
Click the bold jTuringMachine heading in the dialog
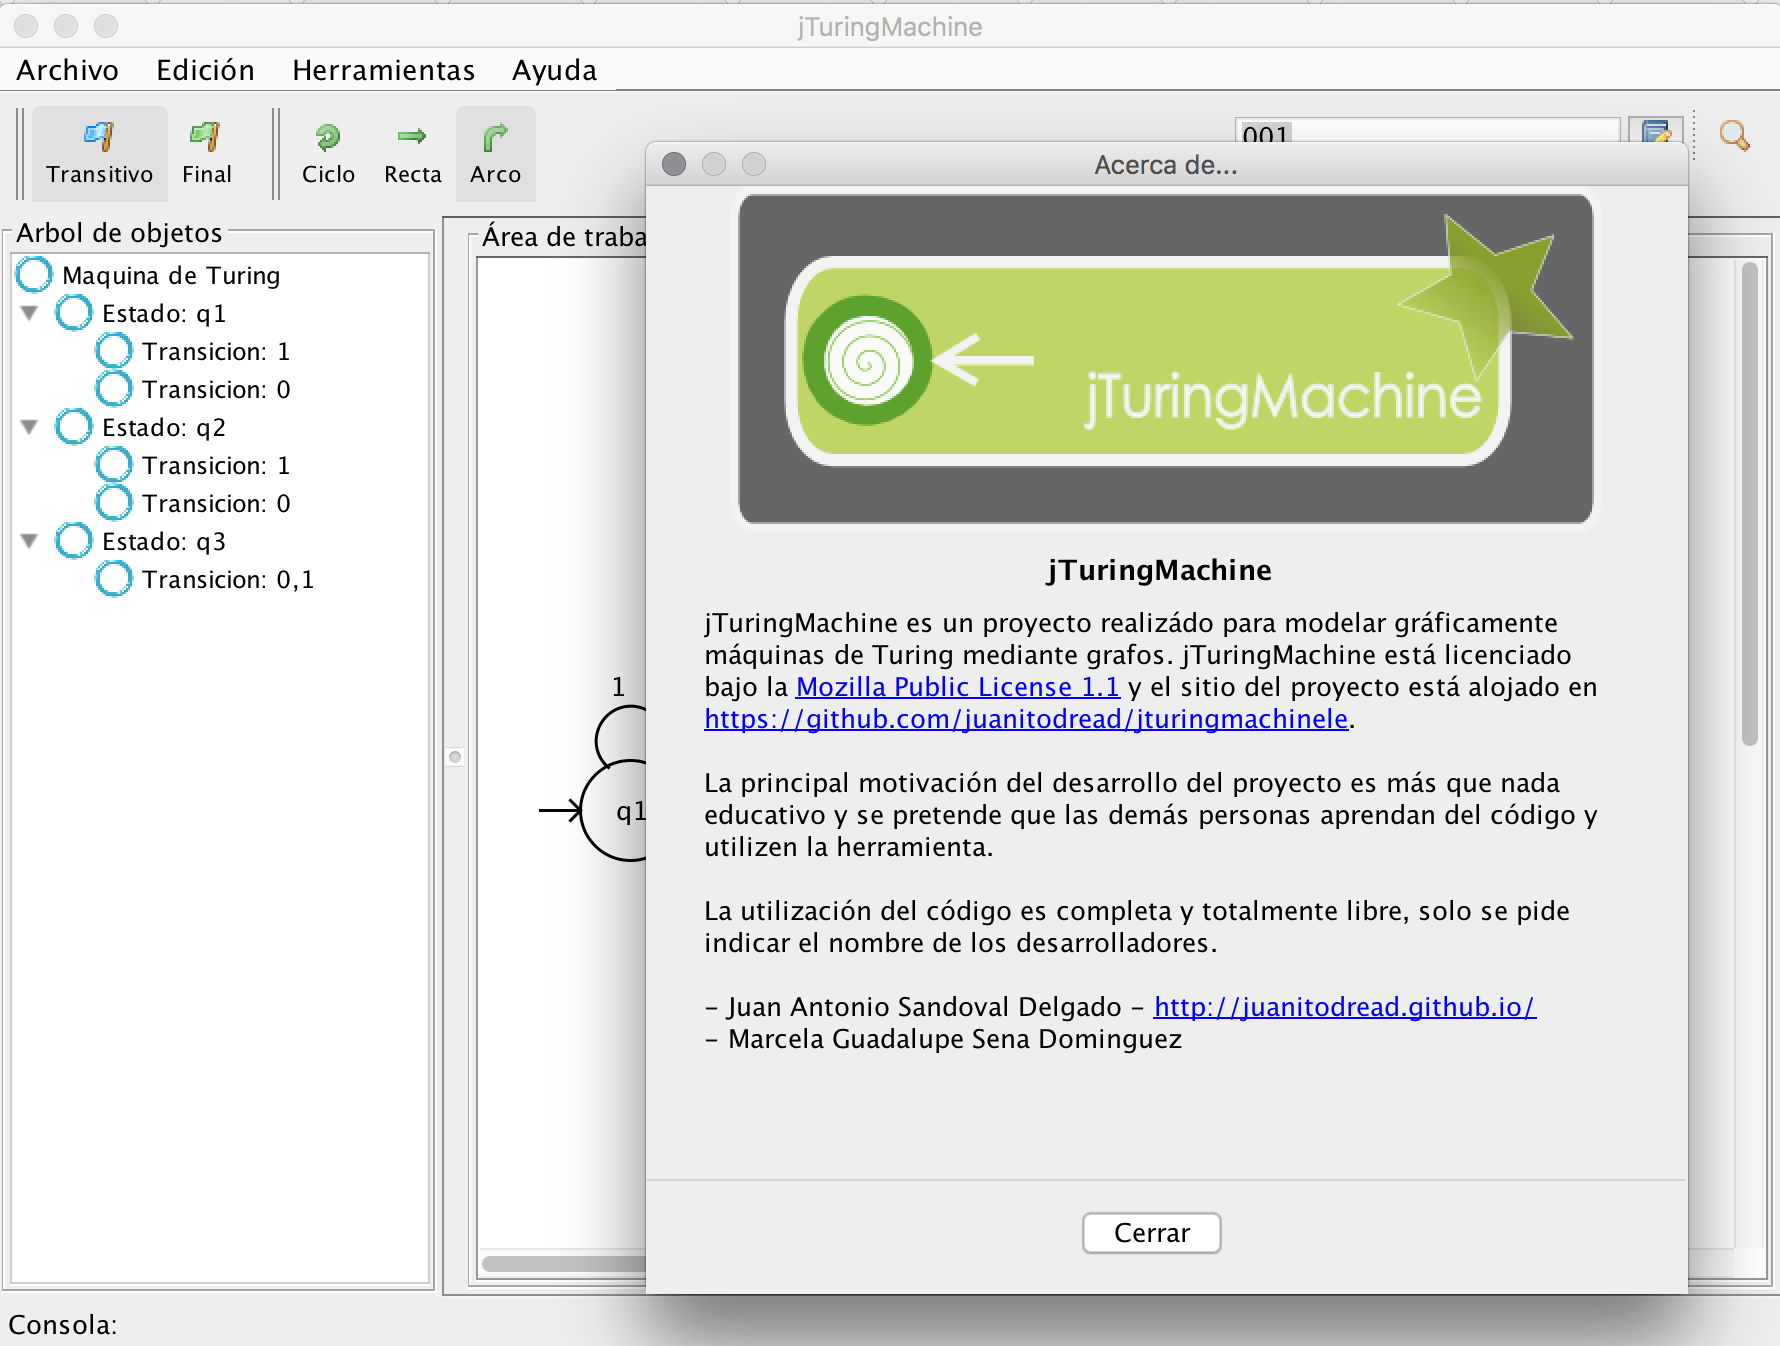point(1160,570)
